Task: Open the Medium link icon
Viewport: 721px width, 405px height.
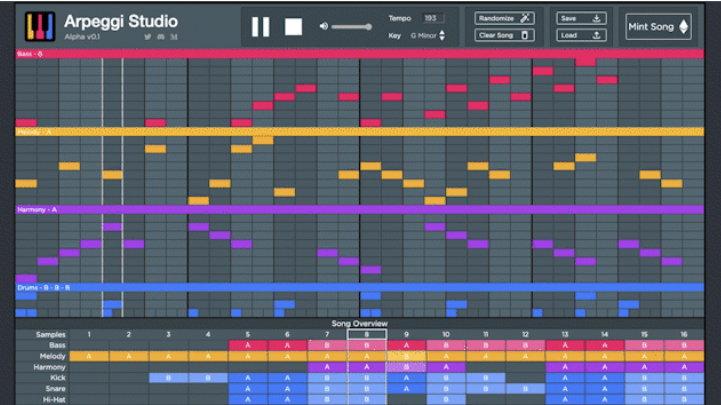Action: coord(174,37)
